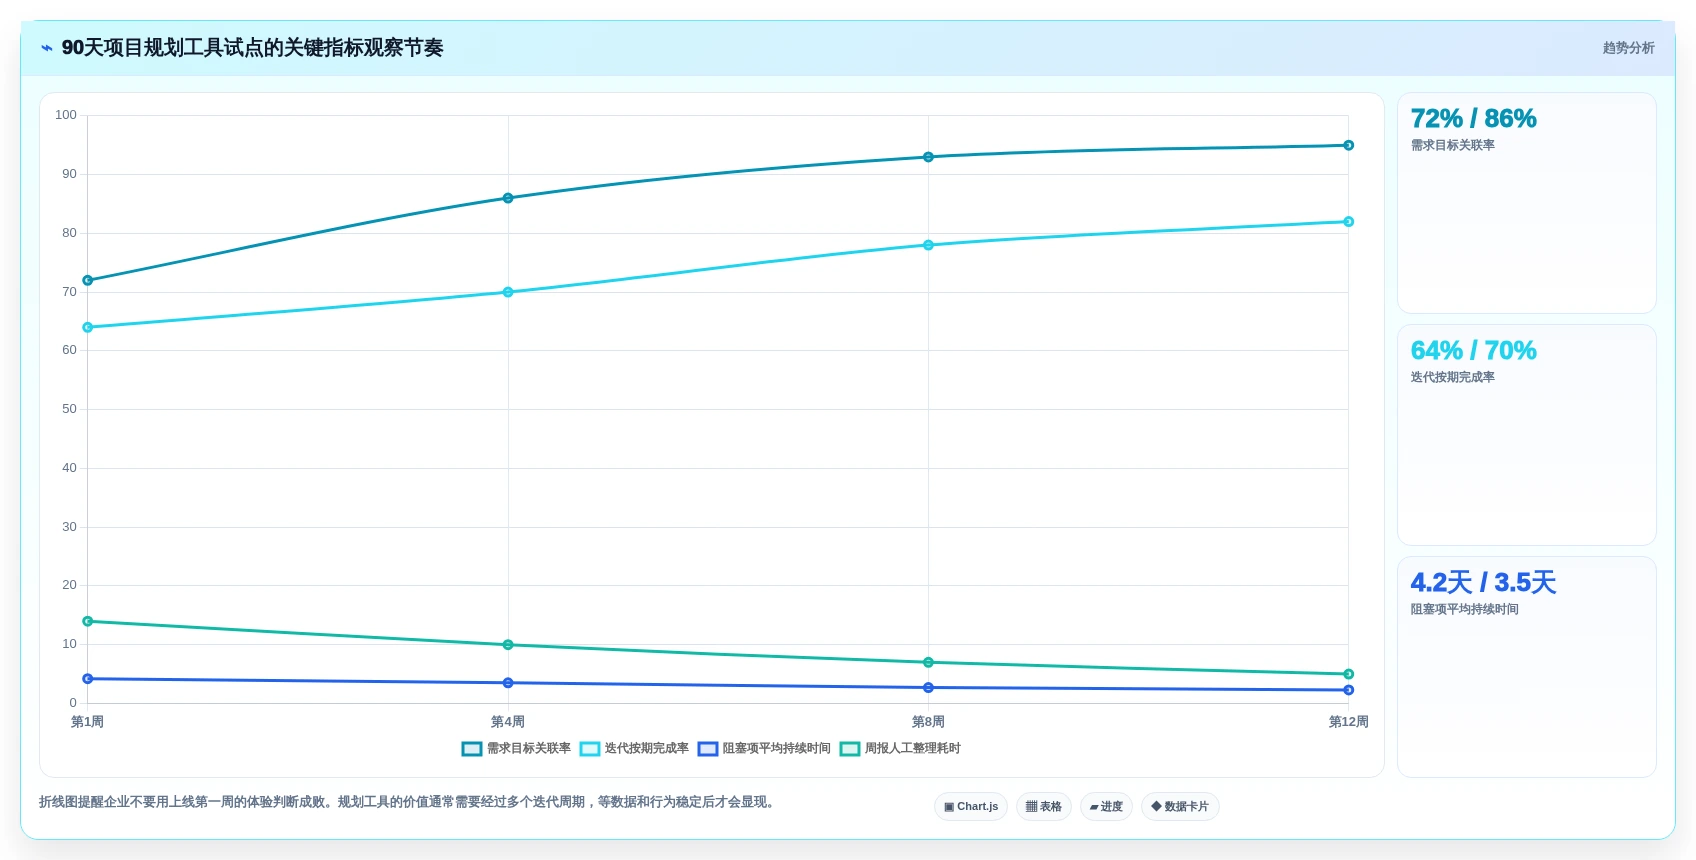Click 阻塞项平均持续时间 caption in metric card
Image resolution: width=1696 pixels, height=860 pixels.
[1464, 609]
